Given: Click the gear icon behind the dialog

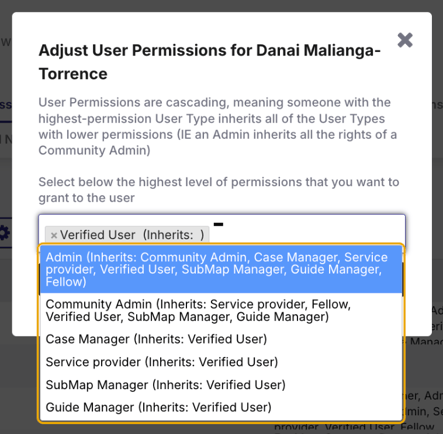Looking at the screenshot, I should tap(4, 233).
